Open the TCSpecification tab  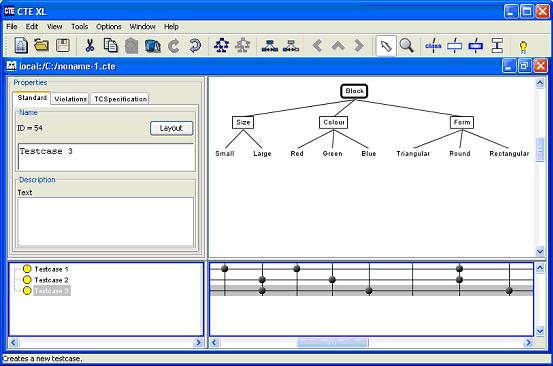click(x=120, y=99)
